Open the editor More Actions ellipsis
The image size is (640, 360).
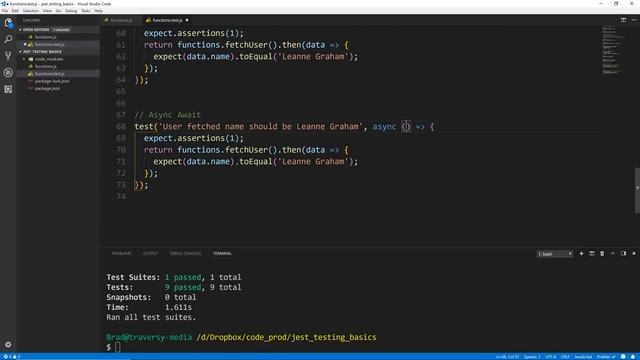[634, 20]
